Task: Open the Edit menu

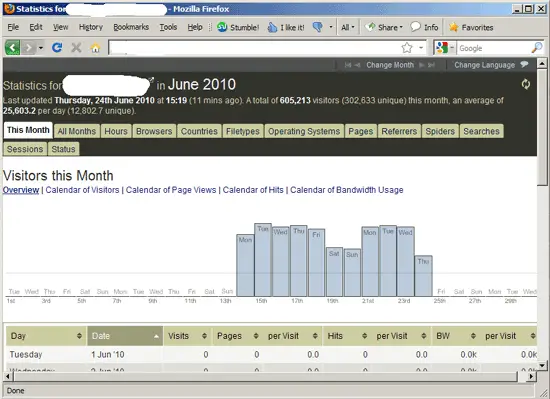Action: (x=35, y=27)
